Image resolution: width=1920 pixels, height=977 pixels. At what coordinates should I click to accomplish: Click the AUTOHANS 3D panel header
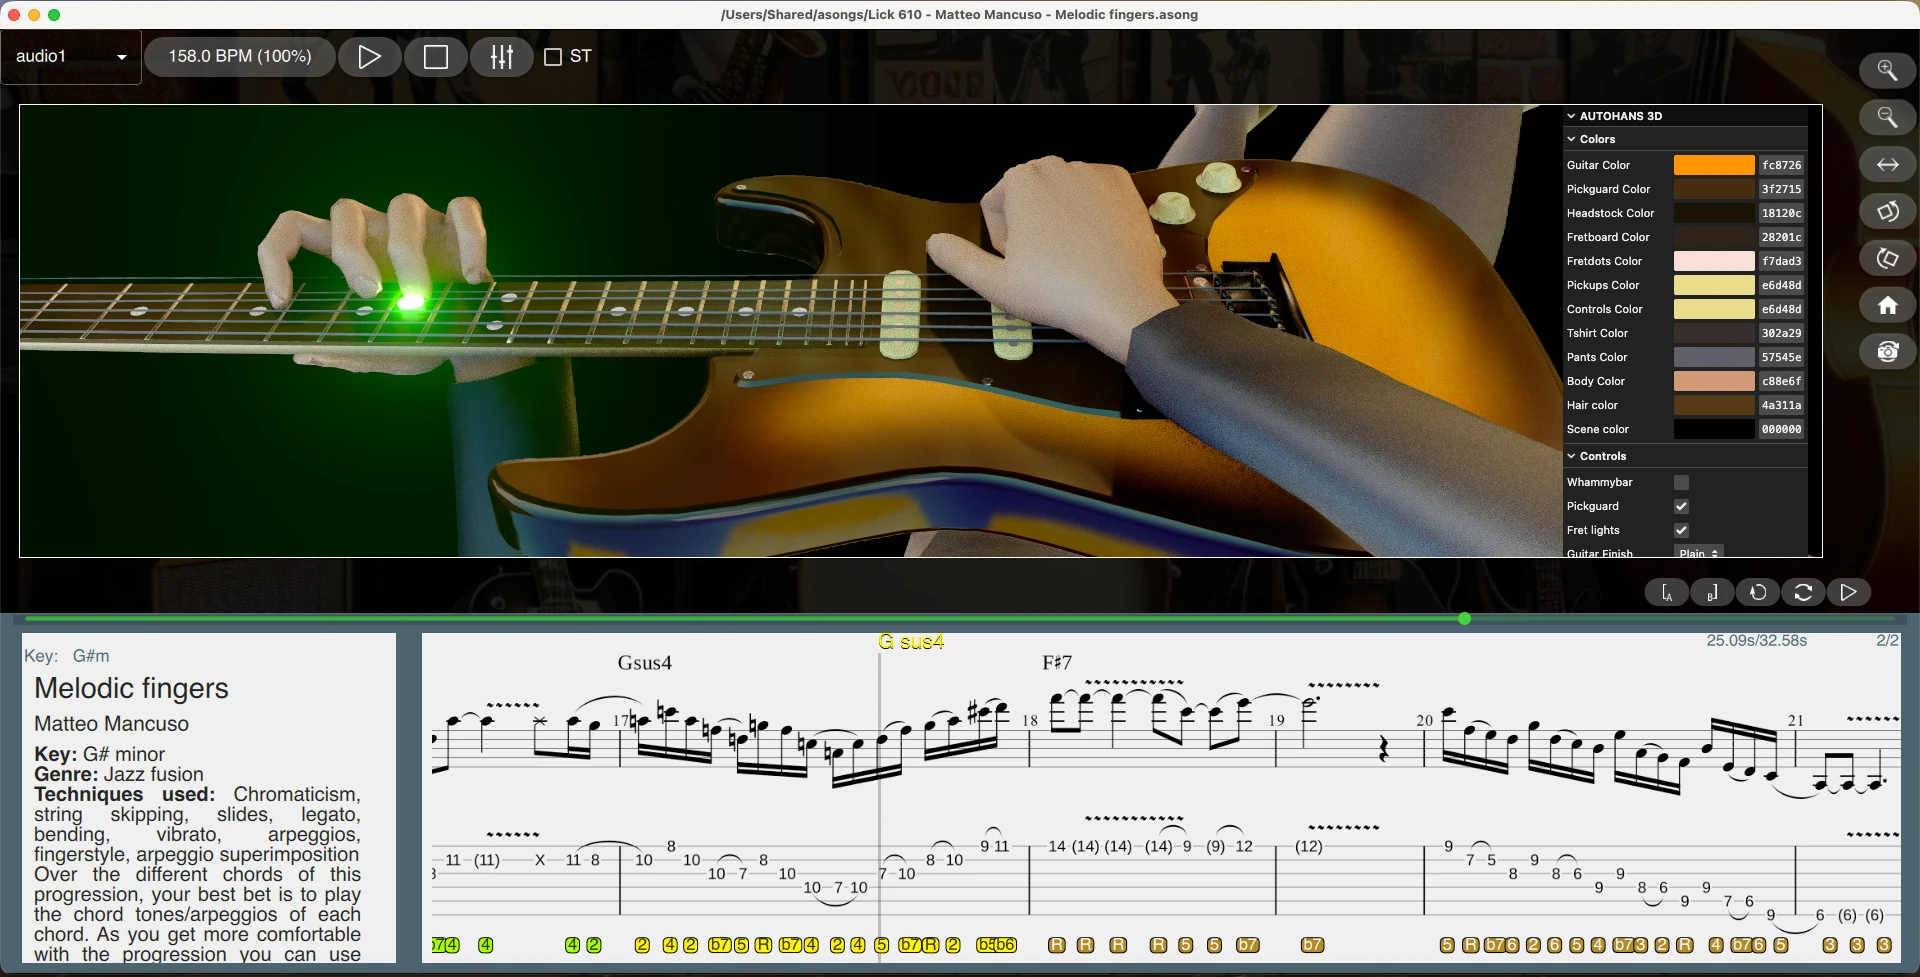(1617, 115)
